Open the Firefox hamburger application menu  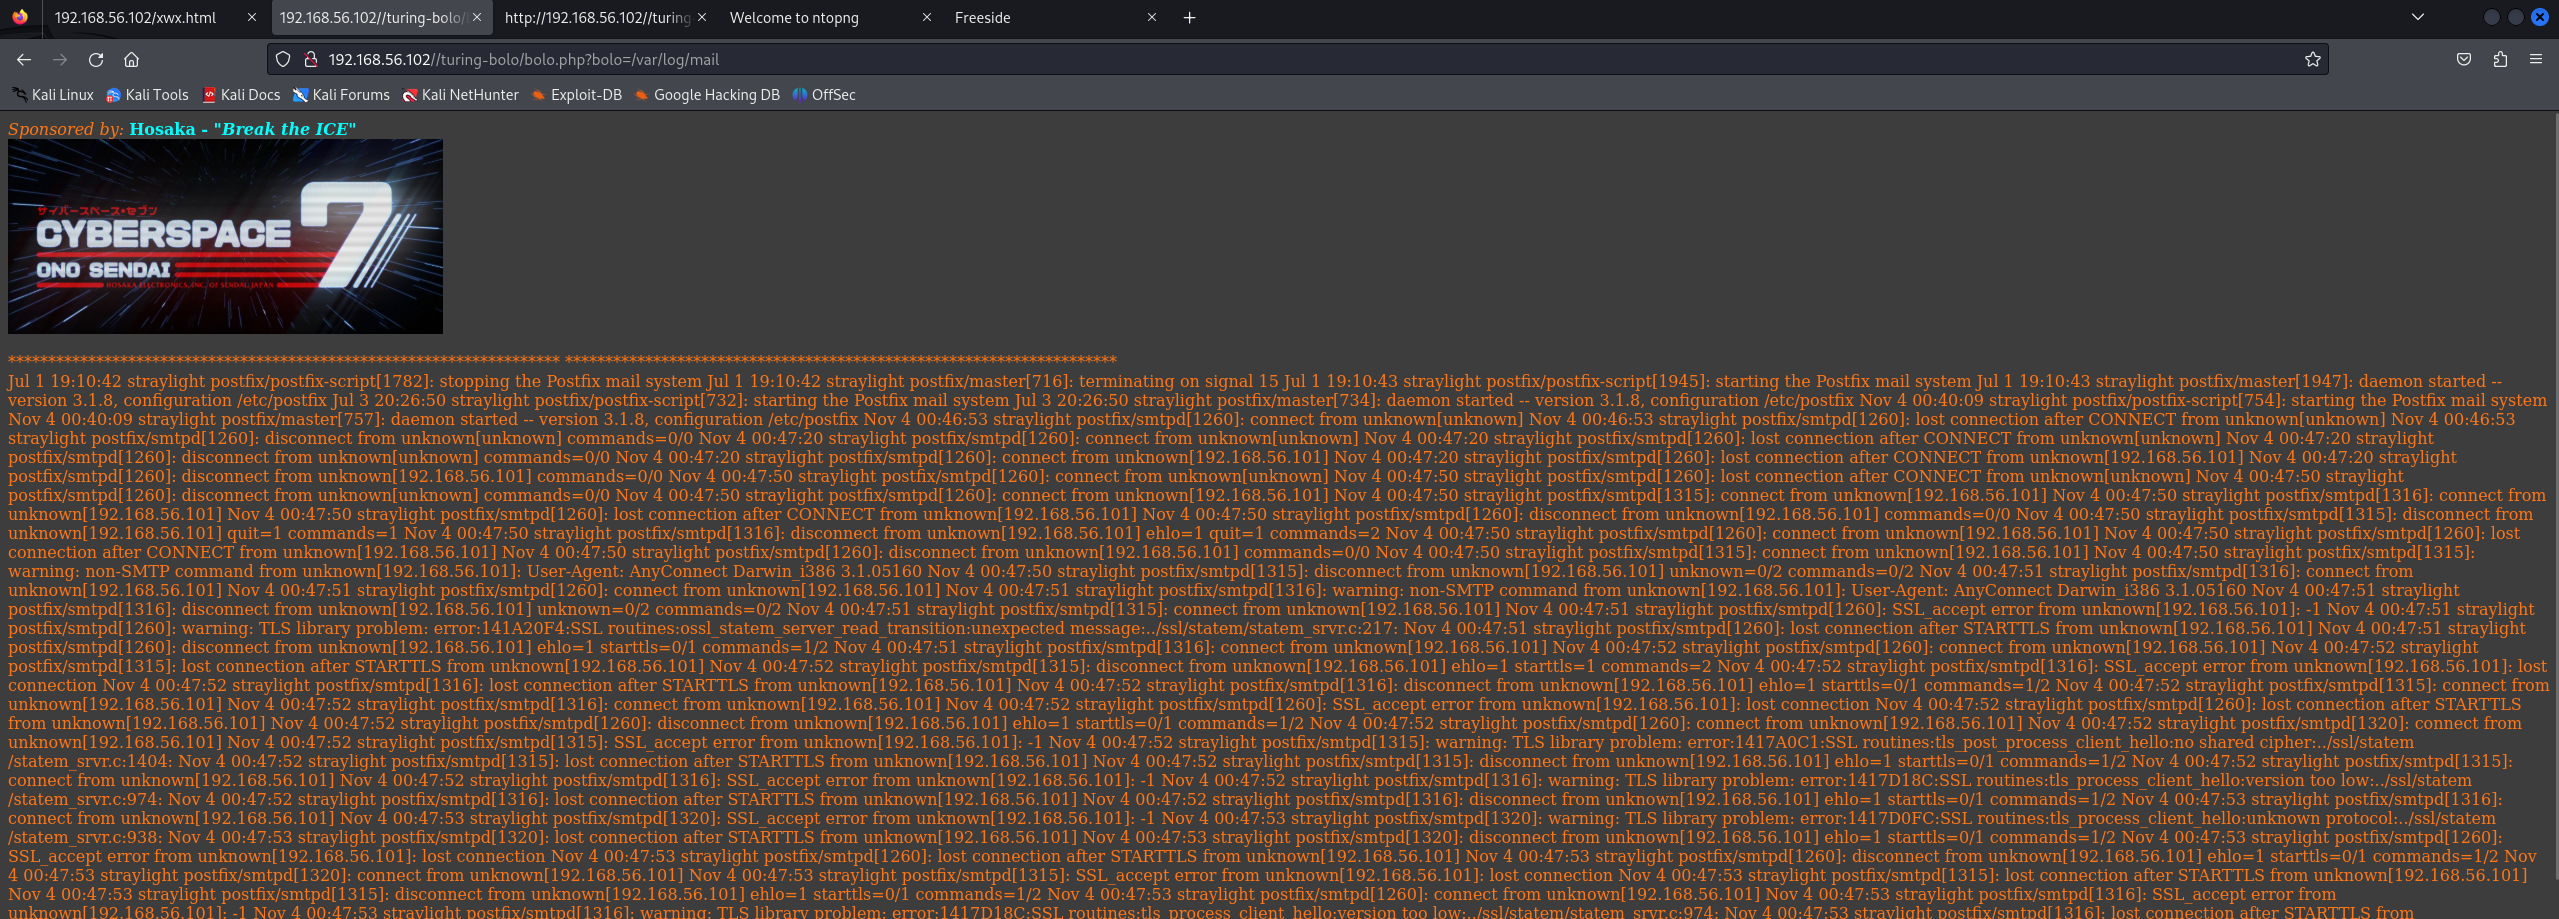2536,60
